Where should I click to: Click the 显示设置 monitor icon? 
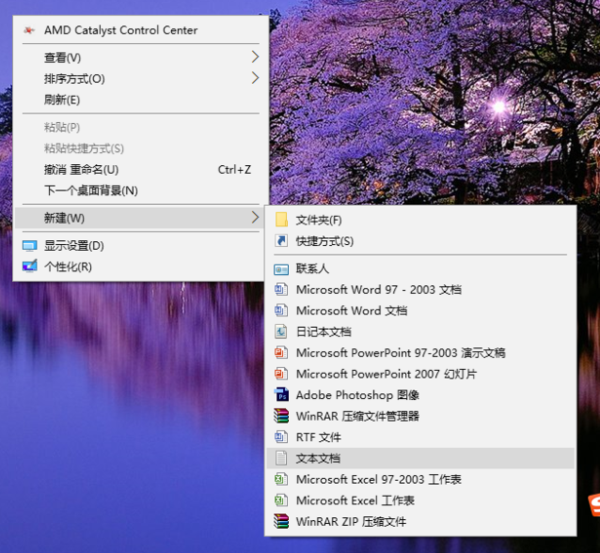[x=29, y=245]
